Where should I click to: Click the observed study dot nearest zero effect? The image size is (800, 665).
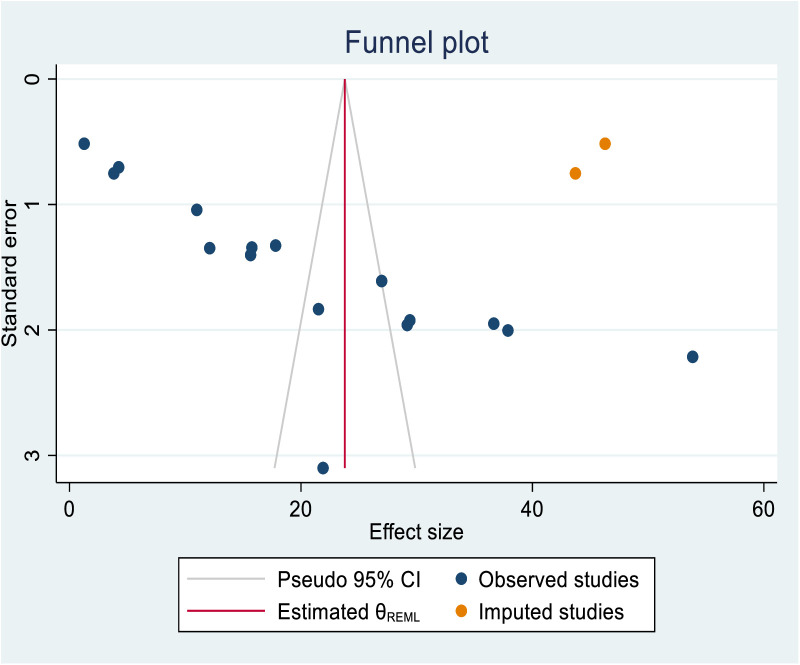coord(84,144)
